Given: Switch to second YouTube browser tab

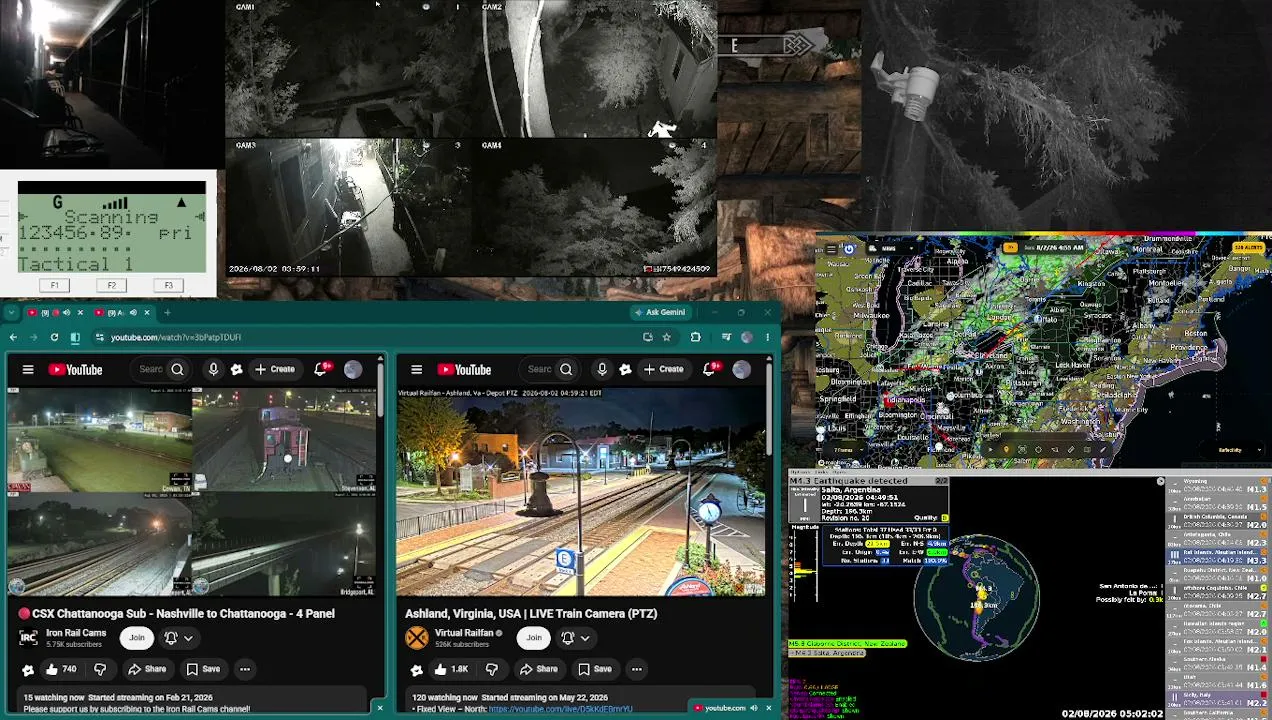Looking at the screenshot, I should (123, 312).
